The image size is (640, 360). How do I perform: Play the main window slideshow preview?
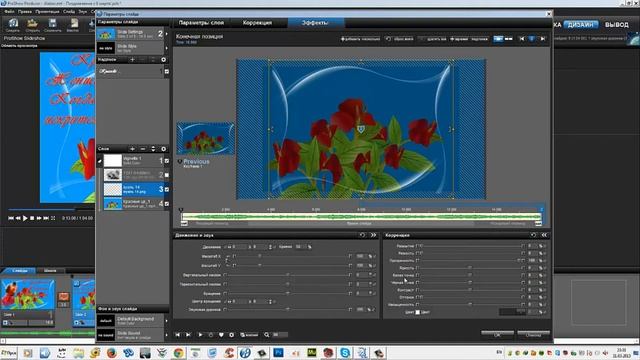tap(25, 218)
